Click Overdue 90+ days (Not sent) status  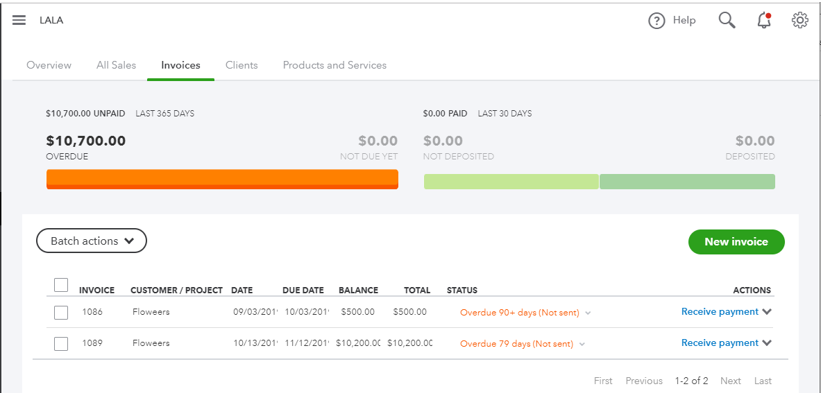520,313
